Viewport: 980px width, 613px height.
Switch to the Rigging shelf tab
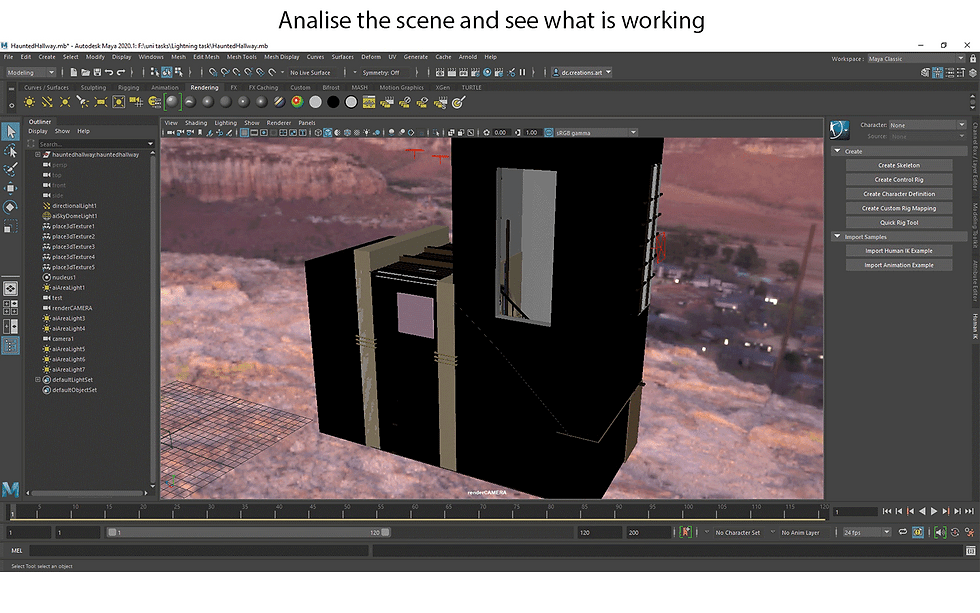[x=129, y=87]
